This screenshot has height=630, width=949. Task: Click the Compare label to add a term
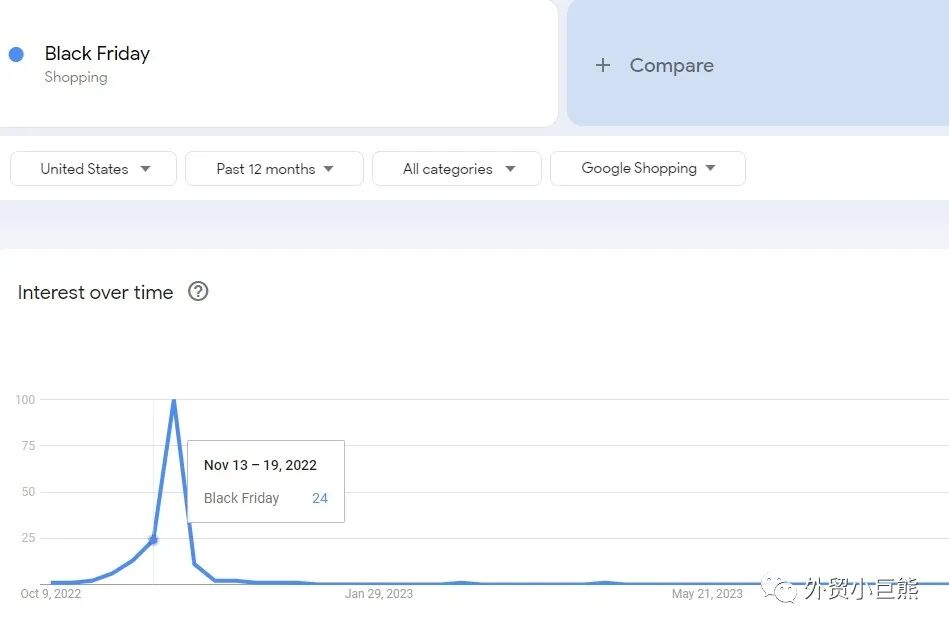tap(671, 66)
